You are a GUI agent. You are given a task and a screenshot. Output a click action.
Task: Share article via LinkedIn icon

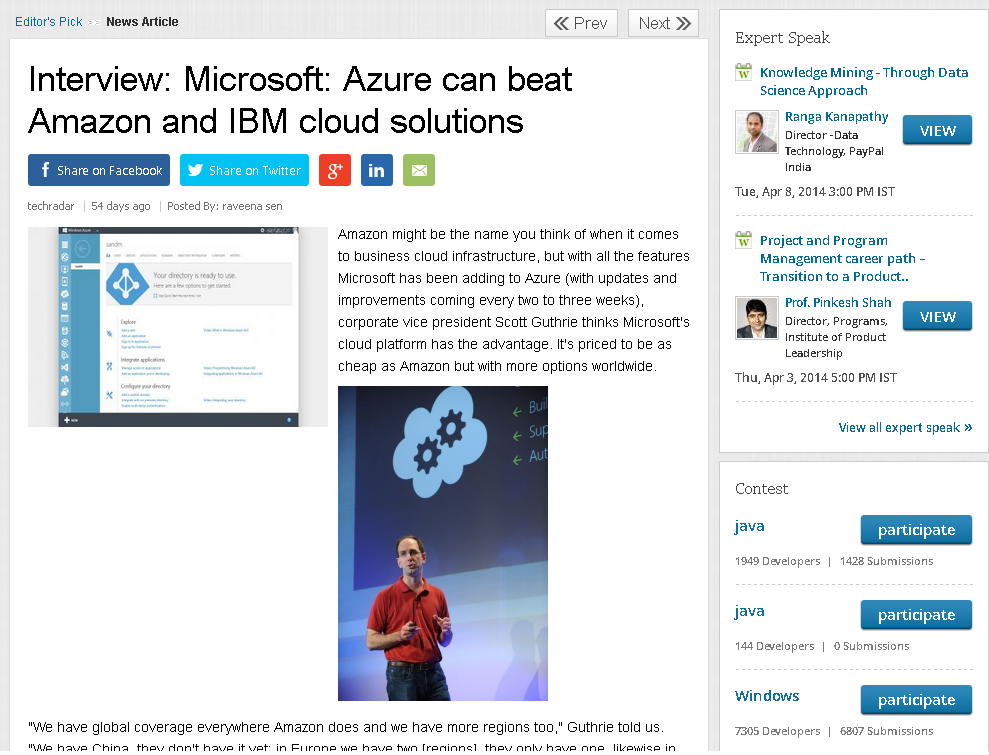pos(377,170)
